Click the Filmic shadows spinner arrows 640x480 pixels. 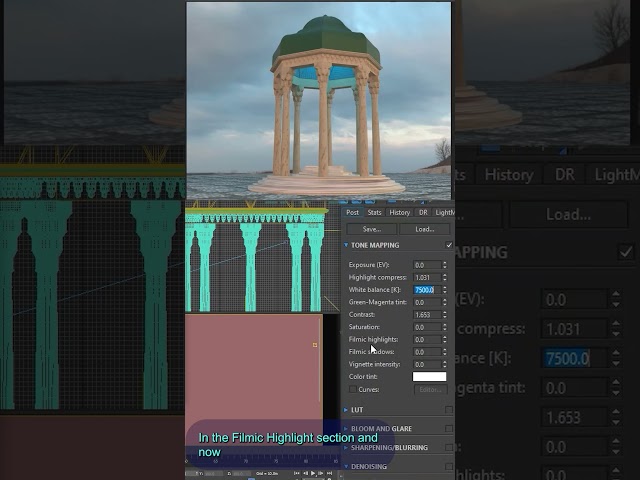click(x=444, y=352)
